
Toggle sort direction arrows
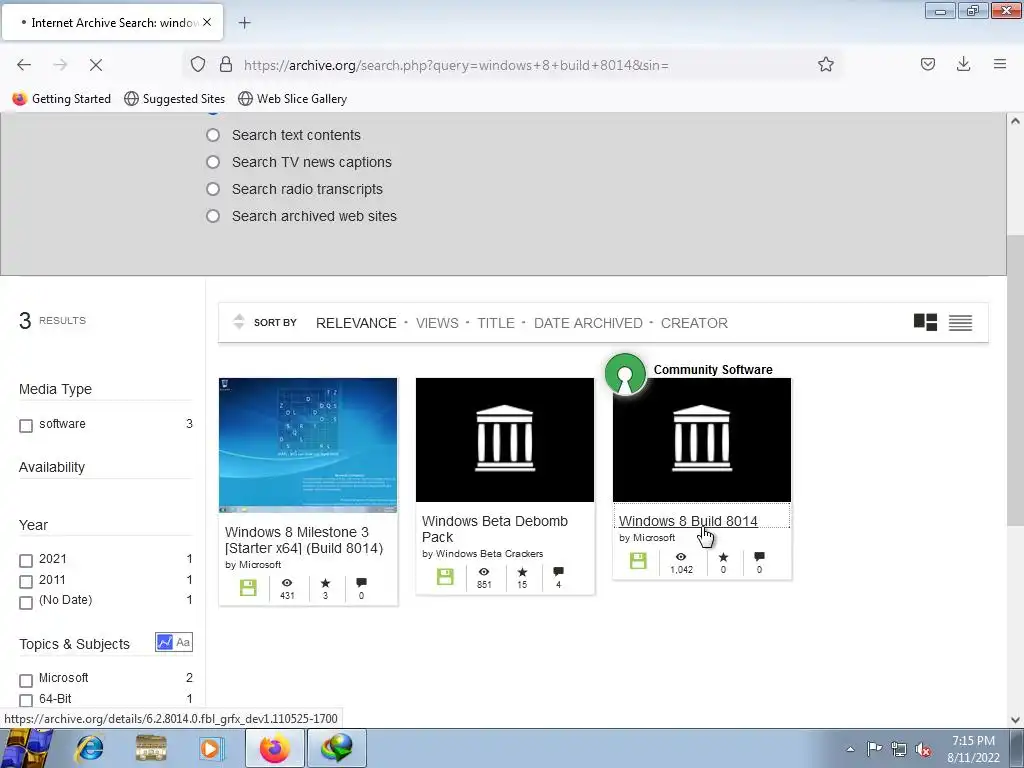pyautogui.click(x=238, y=321)
